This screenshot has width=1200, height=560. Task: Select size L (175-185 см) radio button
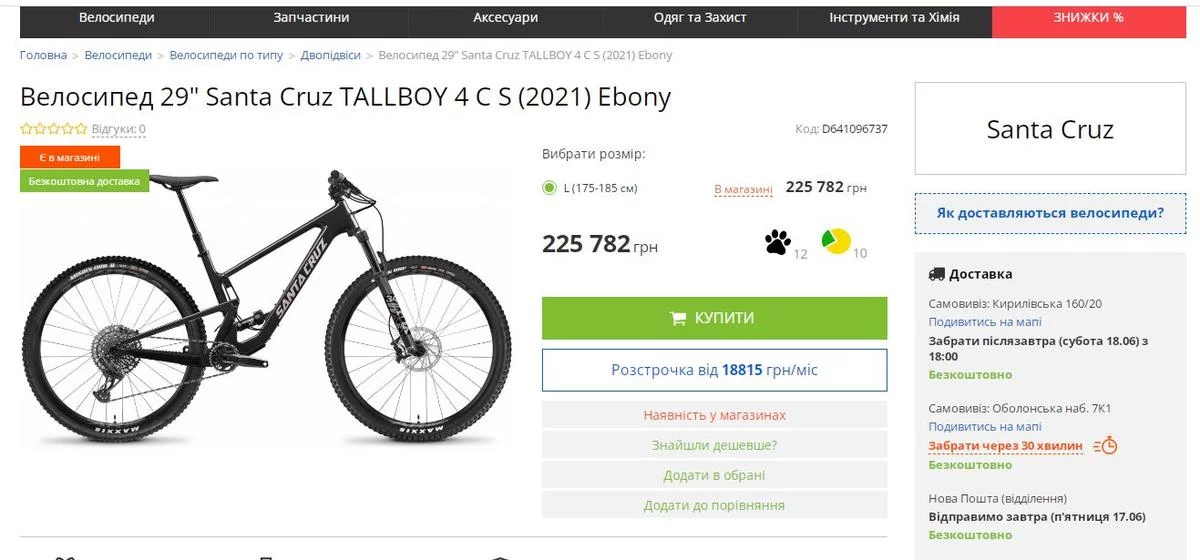[549, 188]
